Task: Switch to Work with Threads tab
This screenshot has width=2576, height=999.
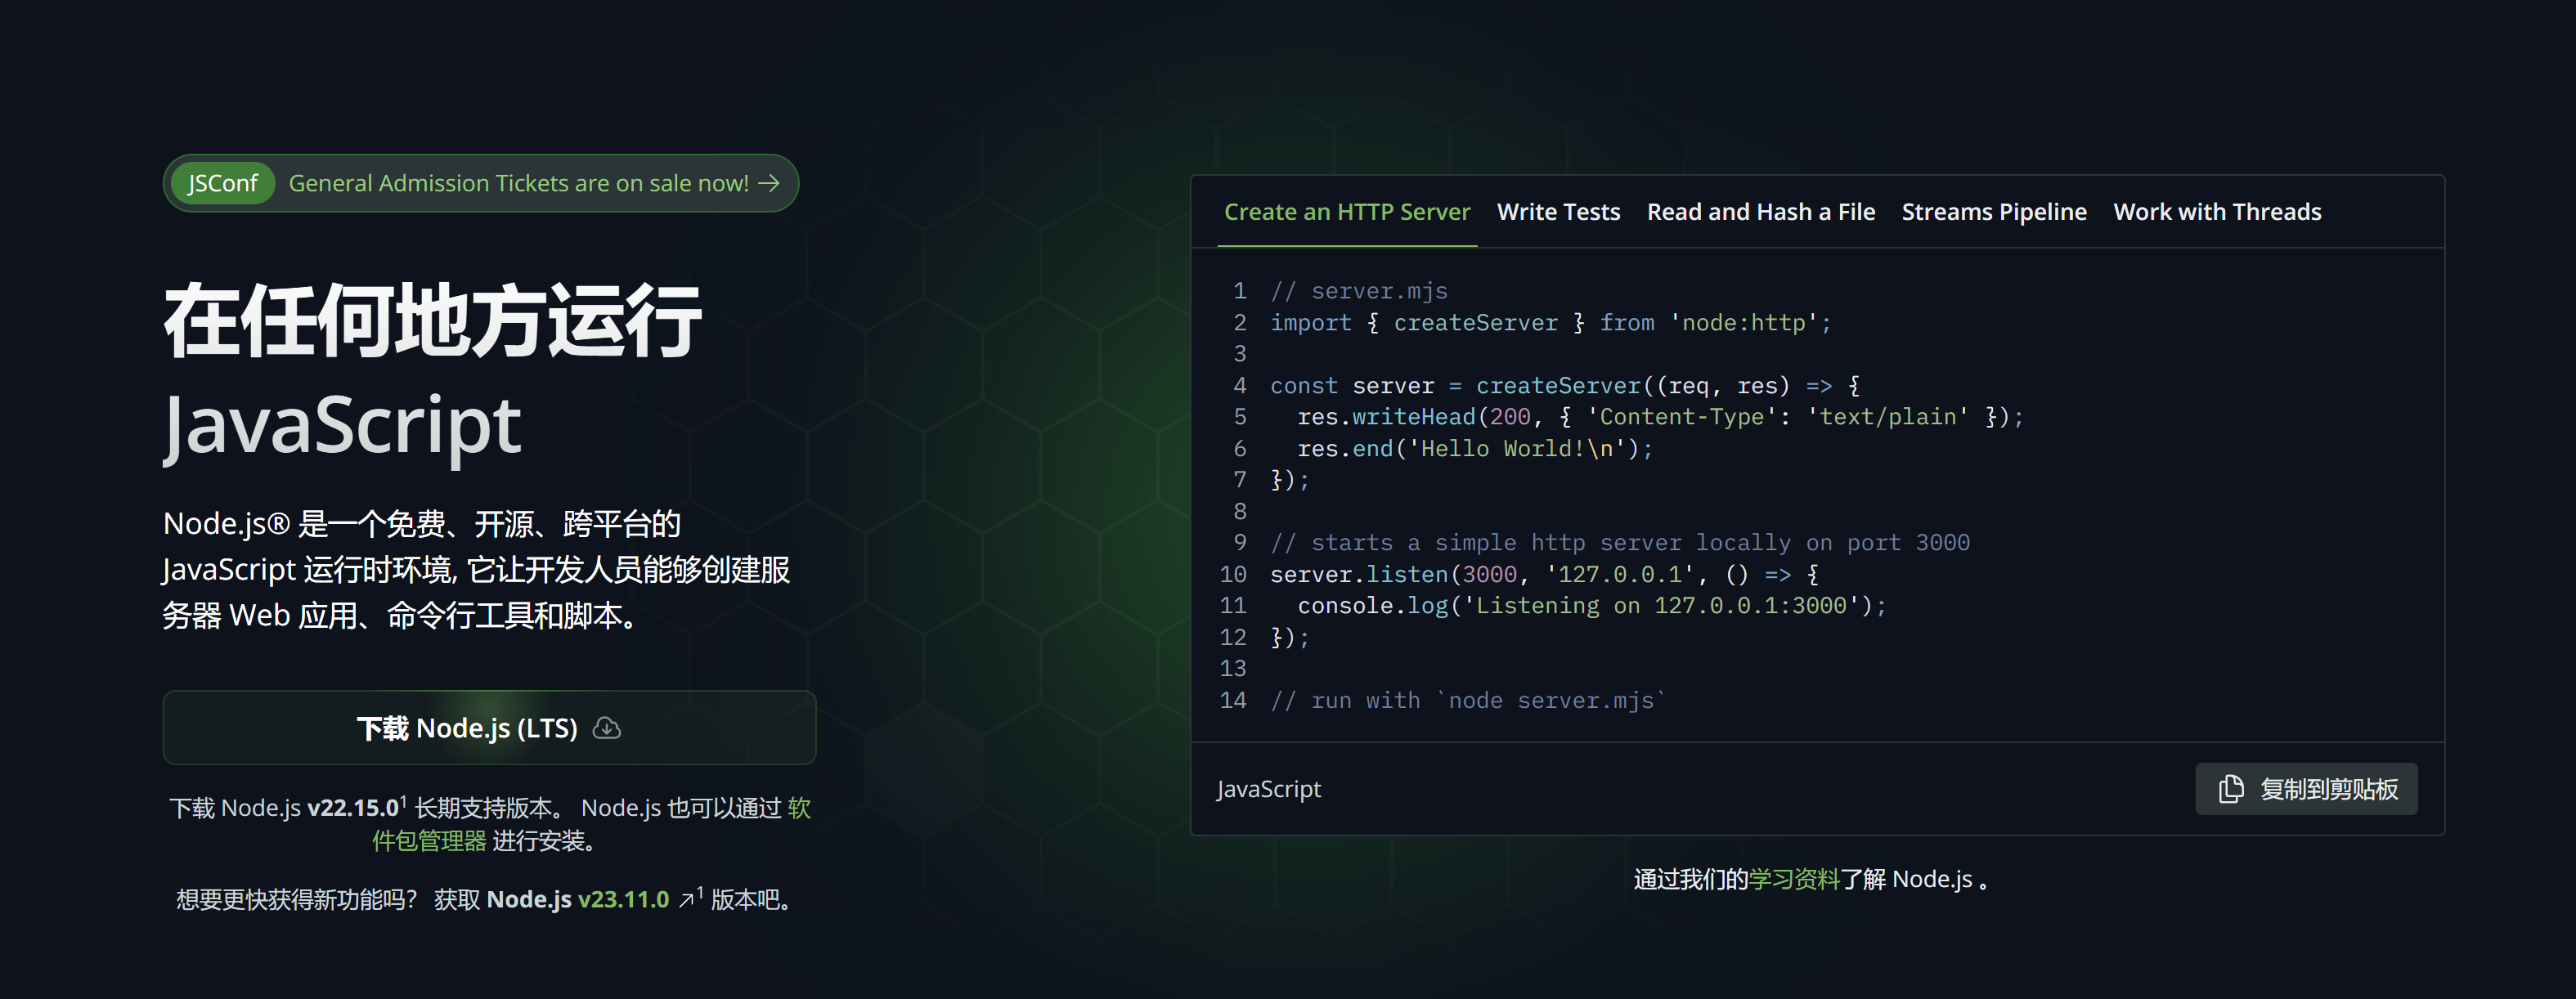Action: point(2216,212)
